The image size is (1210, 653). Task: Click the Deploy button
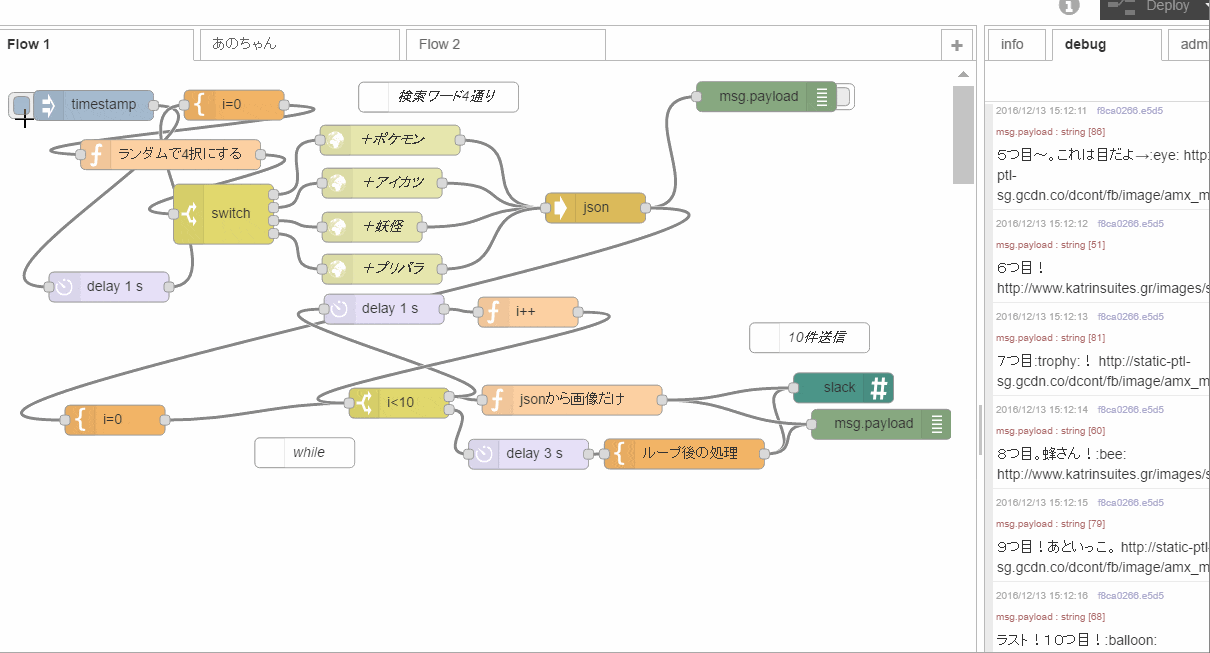(x=1155, y=8)
